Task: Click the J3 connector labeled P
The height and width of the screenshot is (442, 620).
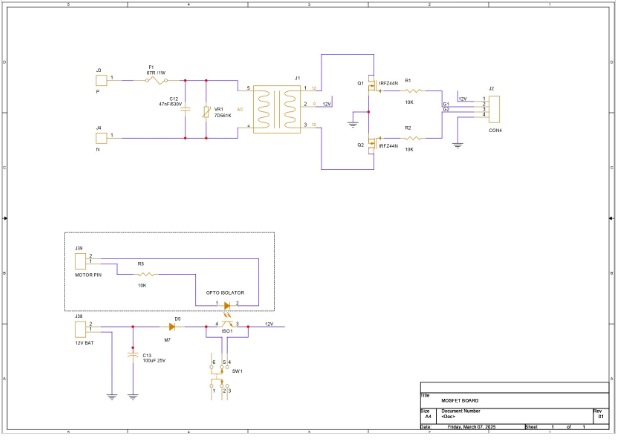Action: [99, 78]
